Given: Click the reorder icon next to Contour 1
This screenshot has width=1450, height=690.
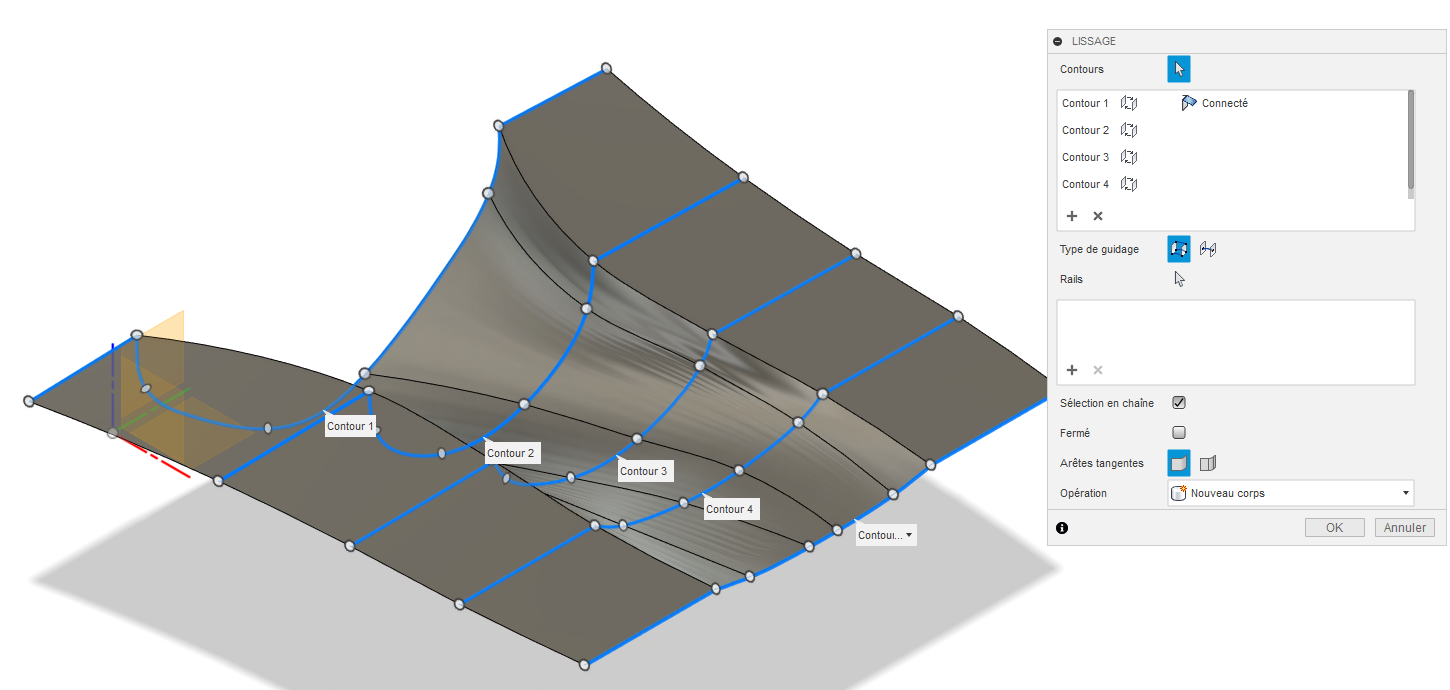Looking at the screenshot, I should (1129, 103).
